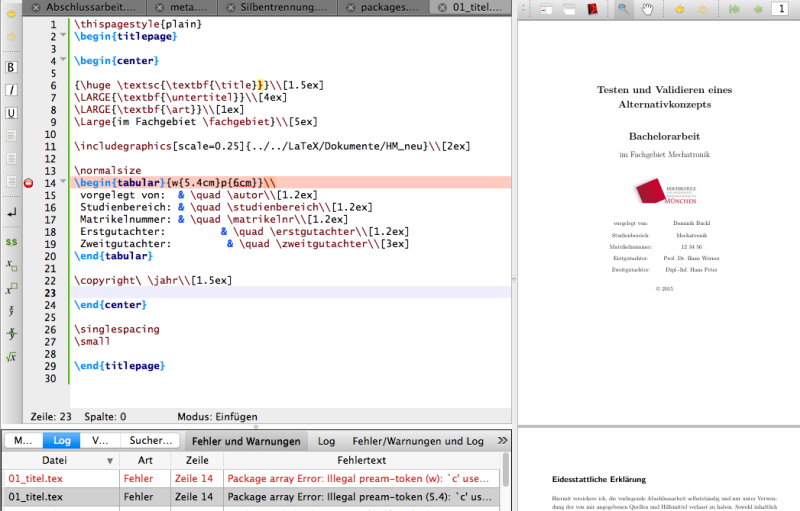Image resolution: width=800 pixels, height=511 pixels.
Task: Open the red PDF external viewer icon
Action: point(592,9)
